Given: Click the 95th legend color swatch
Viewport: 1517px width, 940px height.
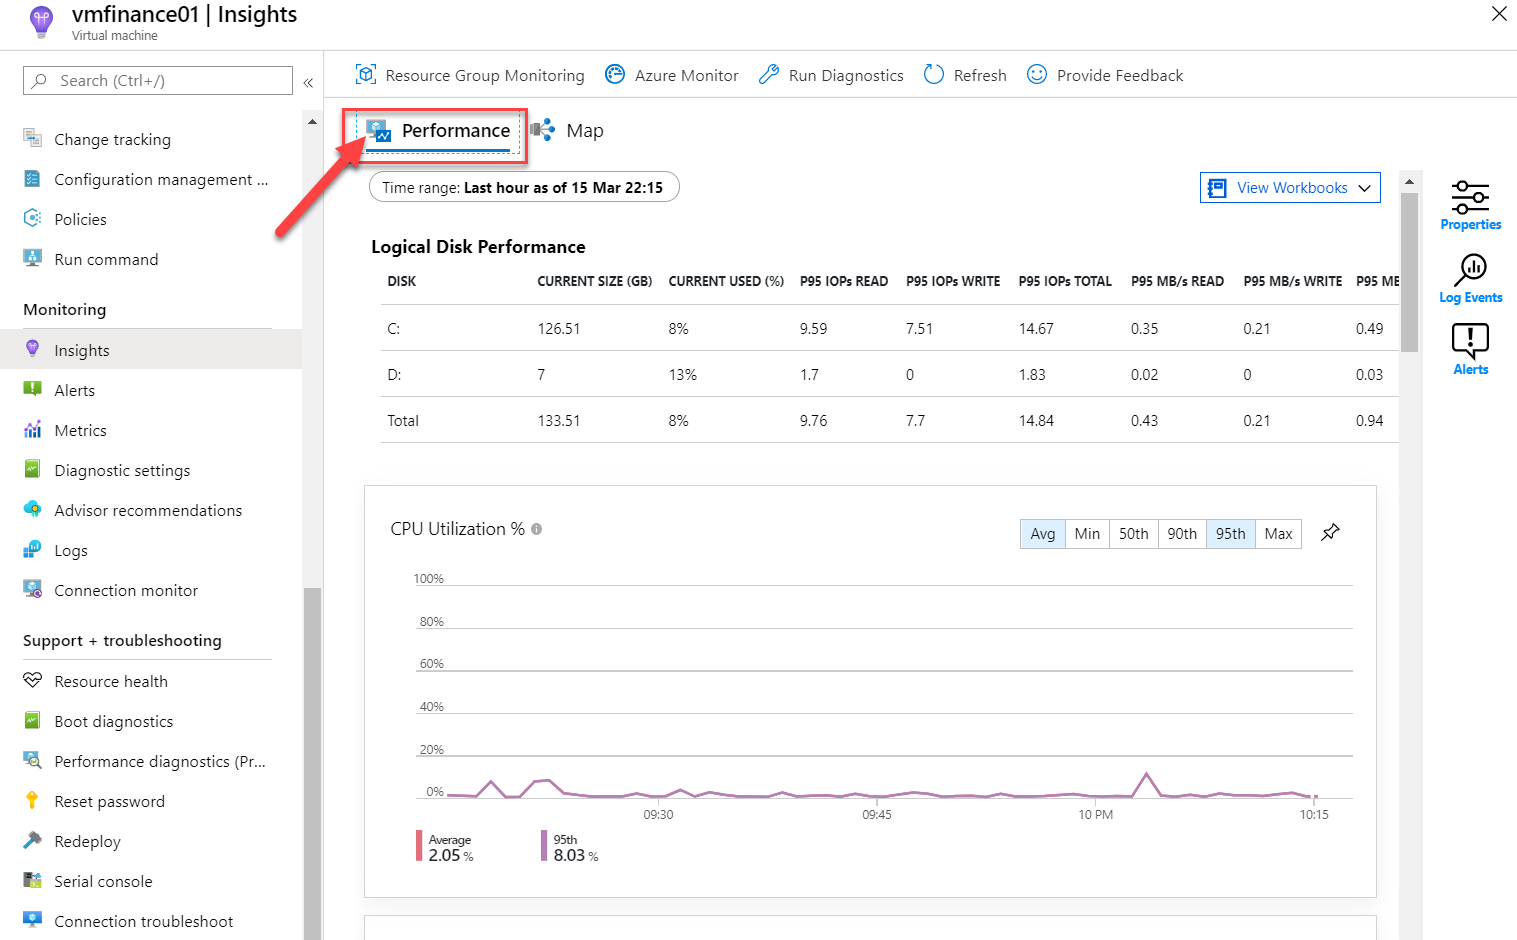Looking at the screenshot, I should [544, 846].
